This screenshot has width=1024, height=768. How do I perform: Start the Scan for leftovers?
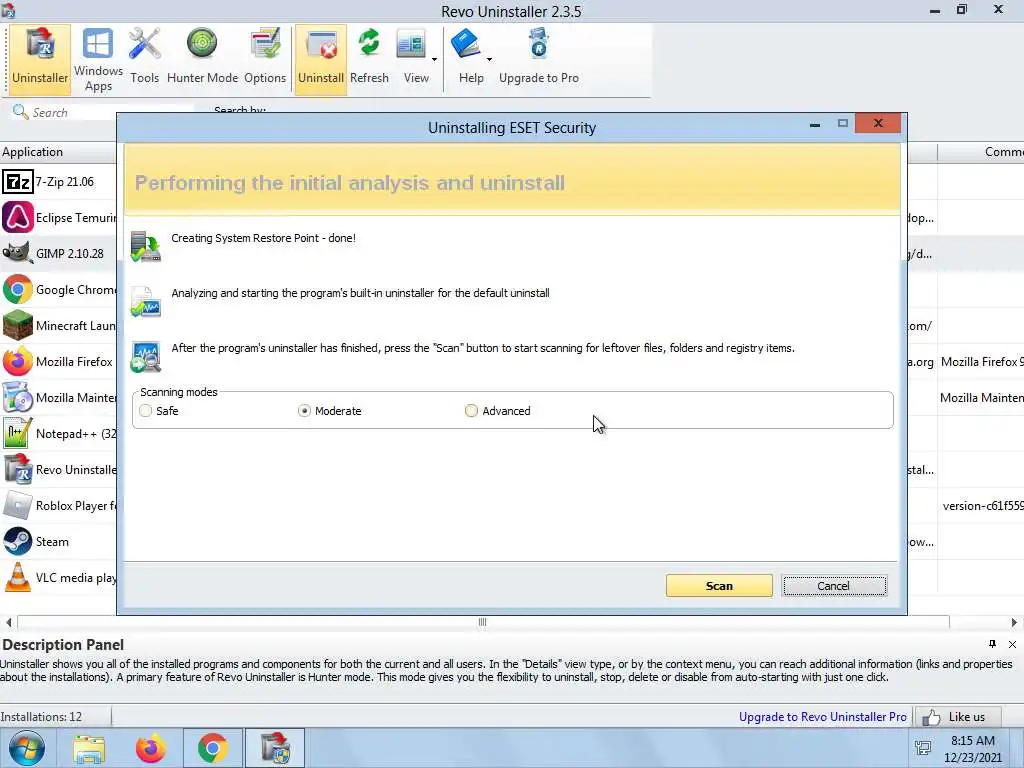click(x=719, y=586)
